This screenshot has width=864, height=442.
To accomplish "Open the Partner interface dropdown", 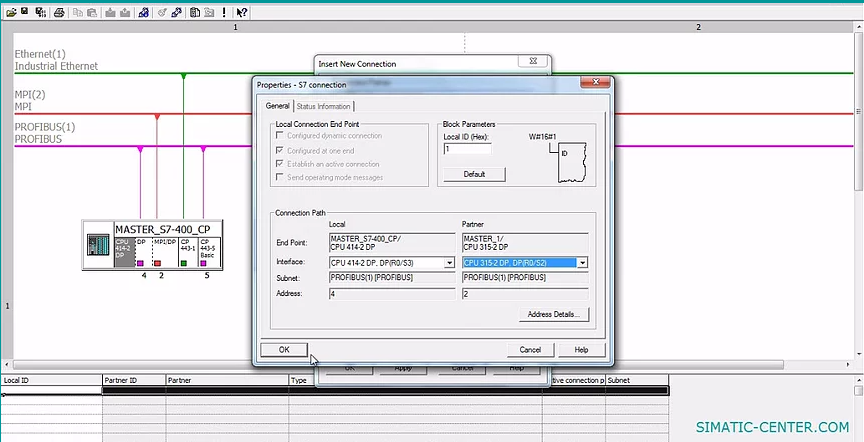I will pyautogui.click(x=581, y=263).
